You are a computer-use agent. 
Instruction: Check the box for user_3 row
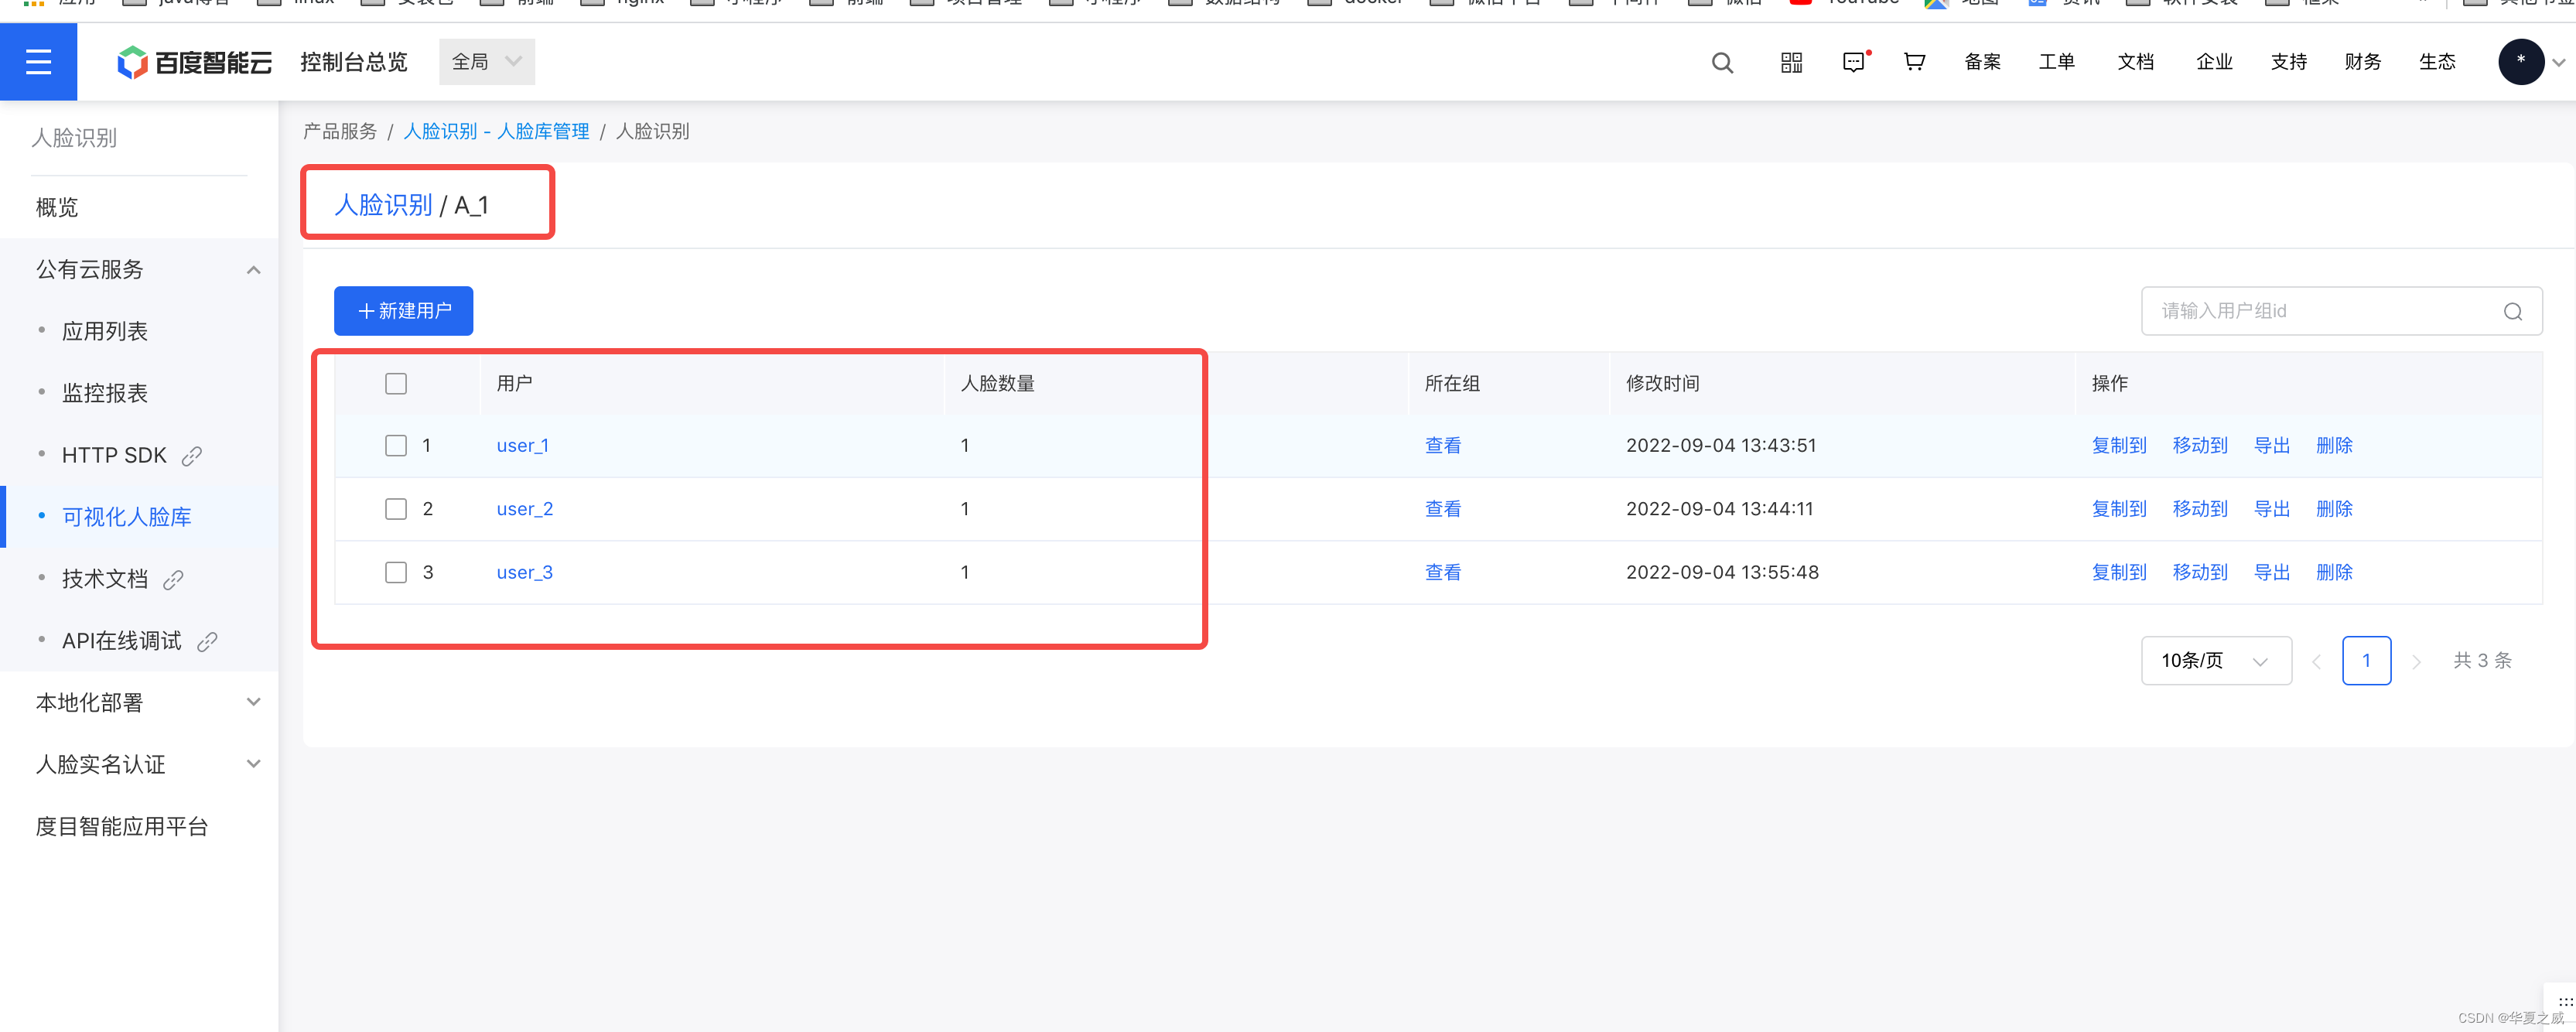(x=396, y=572)
